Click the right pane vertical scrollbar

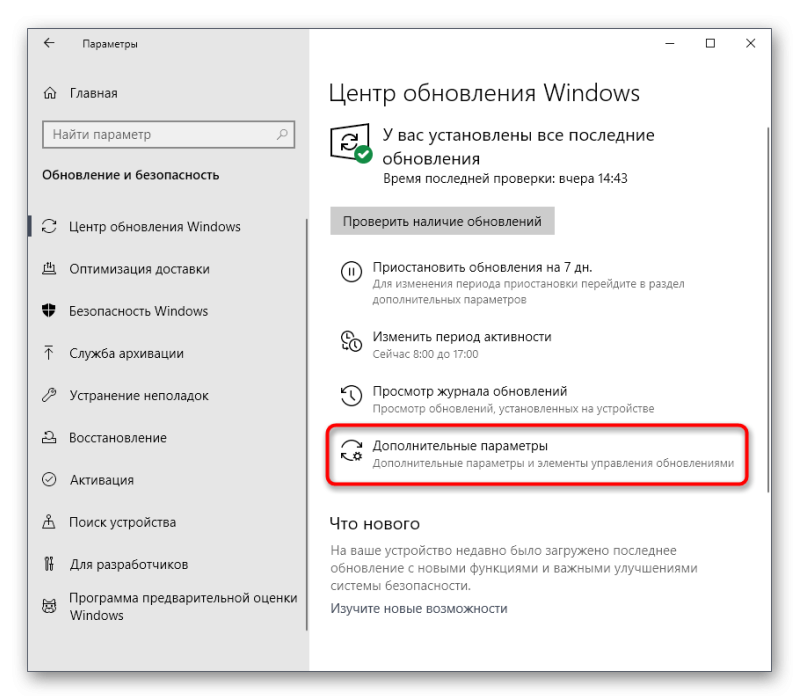(x=768, y=309)
